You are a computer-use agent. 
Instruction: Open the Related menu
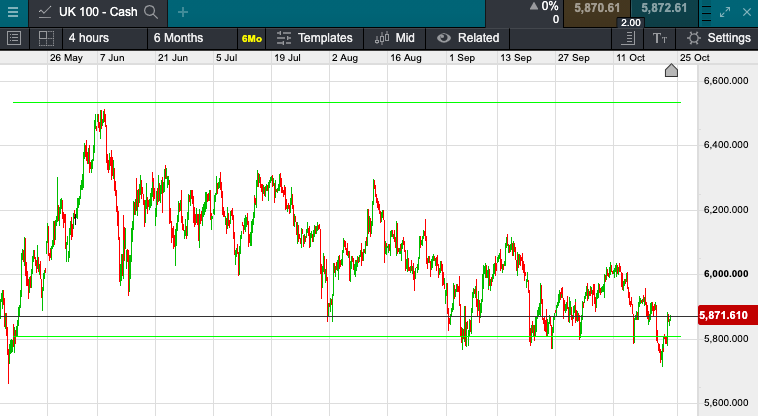[467, 38]
